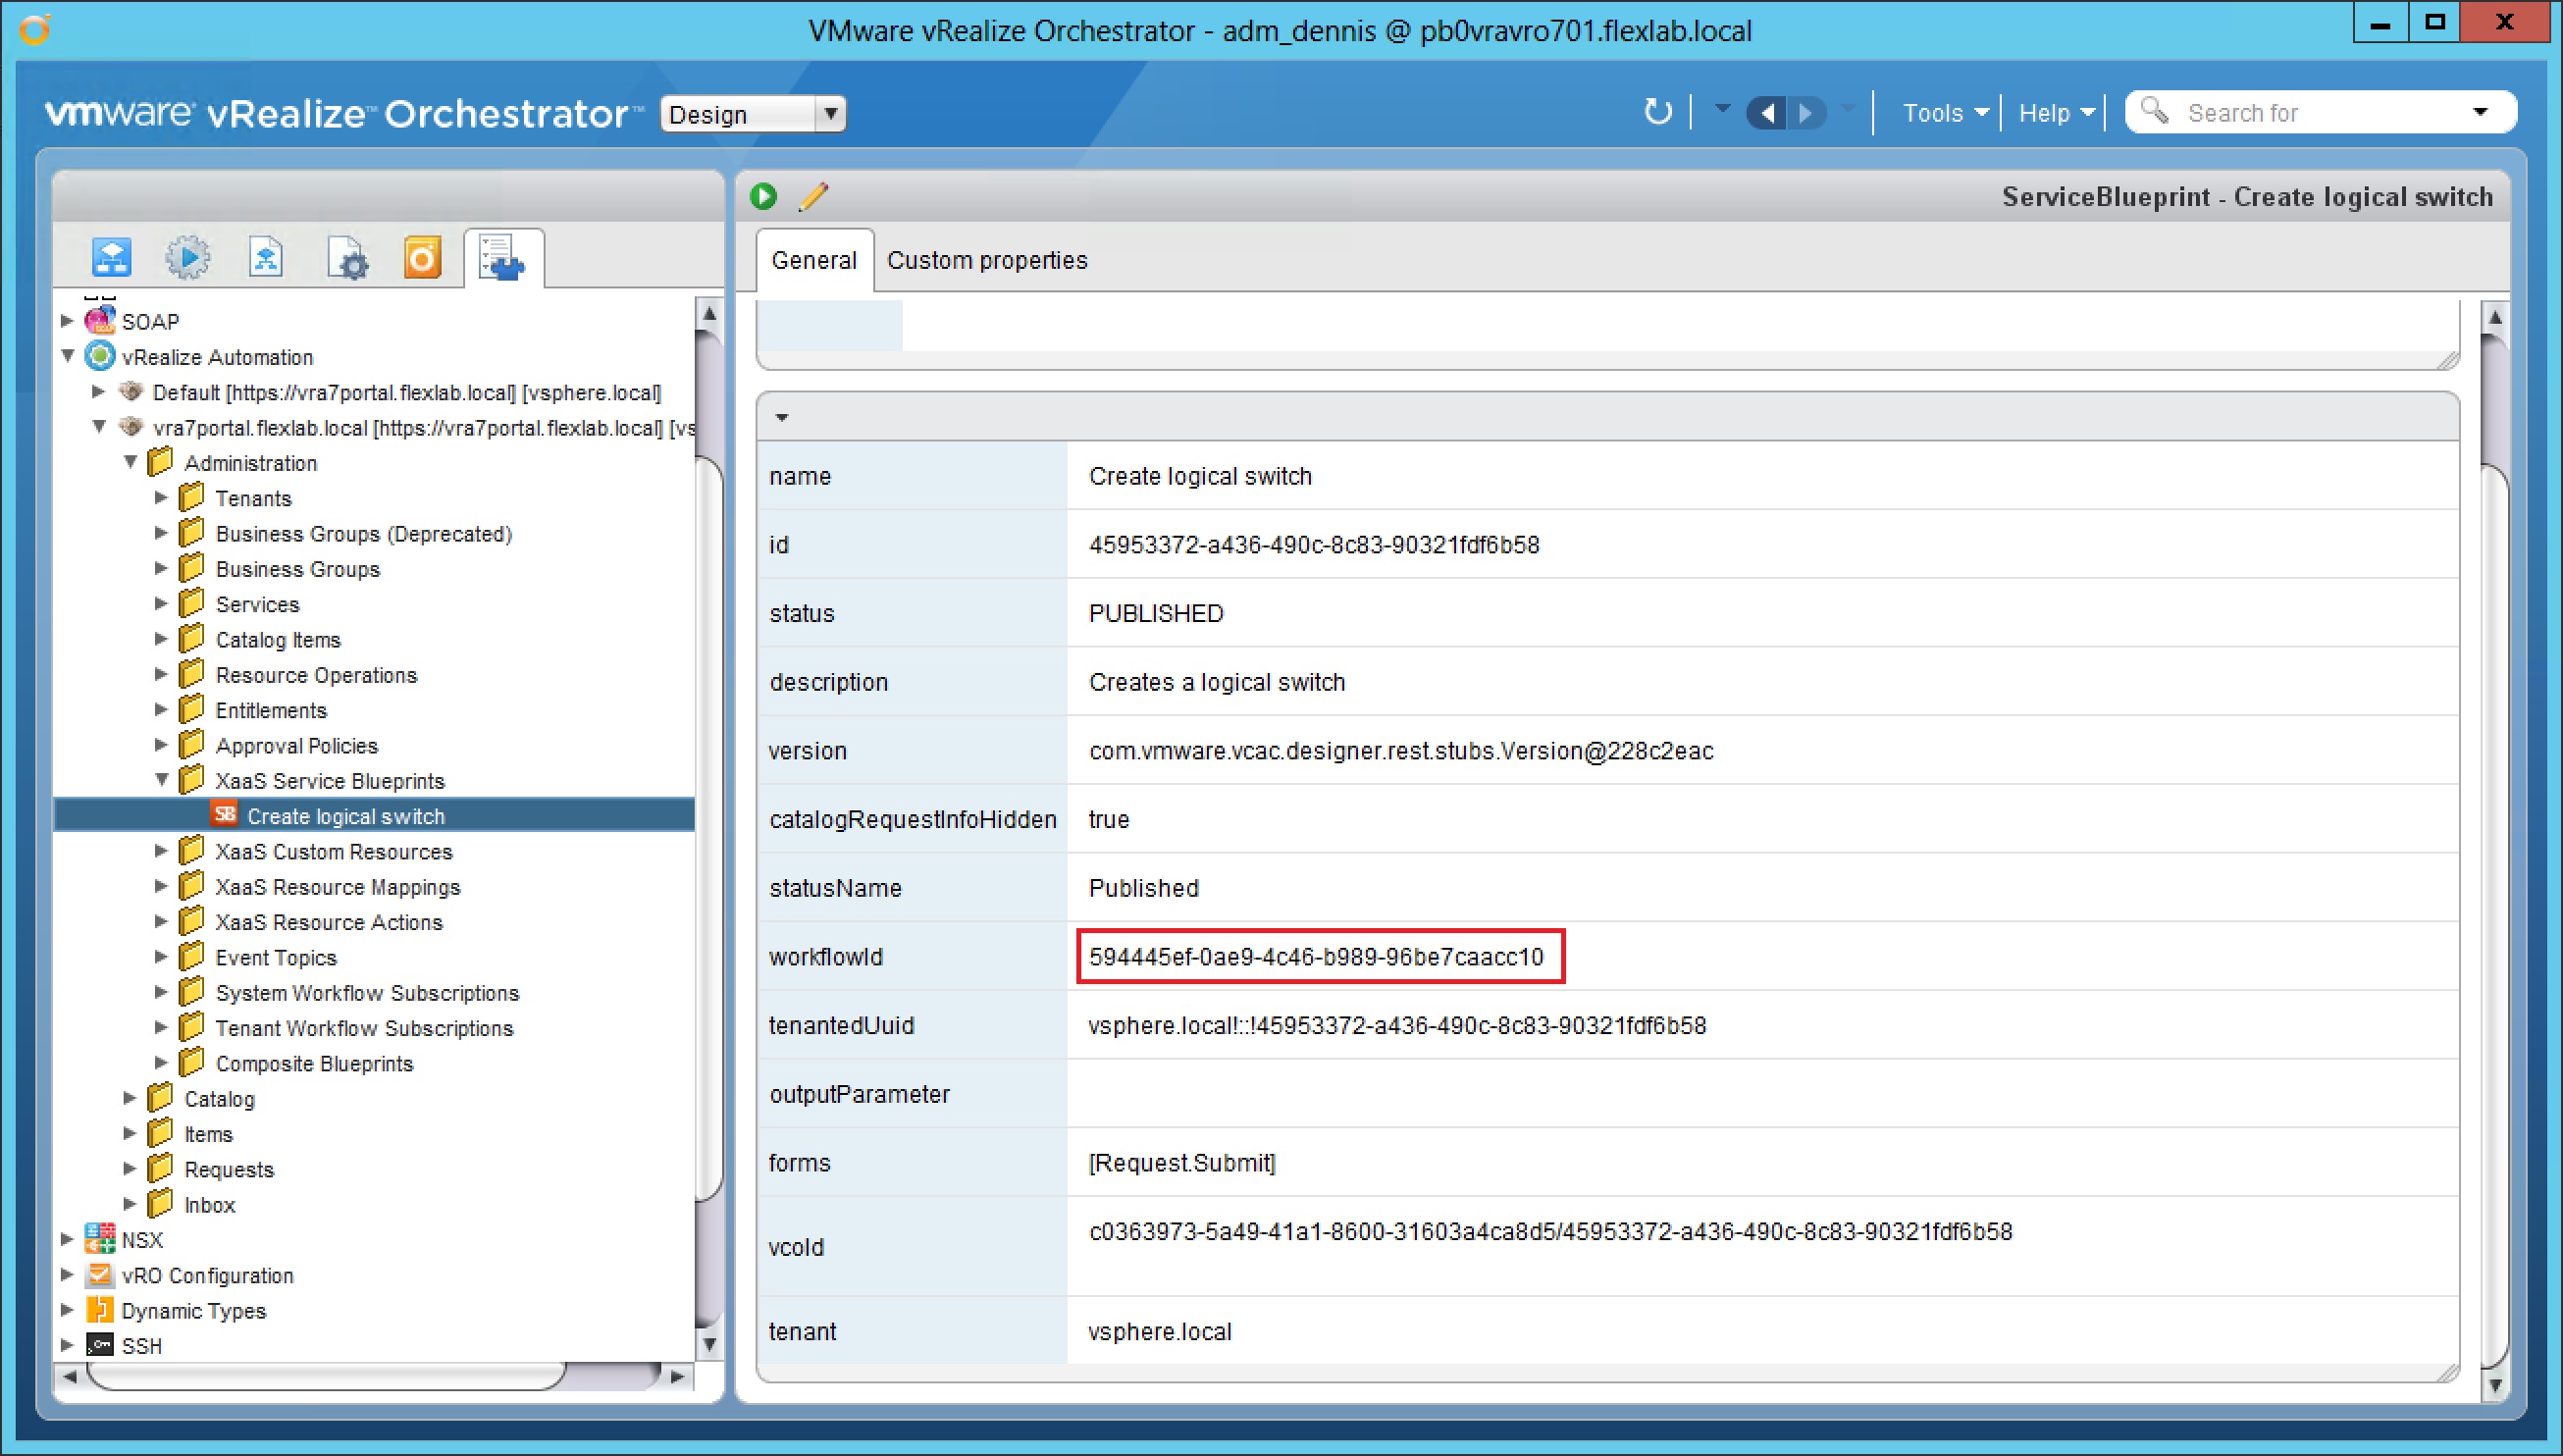
Task: Open the Actions view tab icon
Action: (x=348, y=258)
